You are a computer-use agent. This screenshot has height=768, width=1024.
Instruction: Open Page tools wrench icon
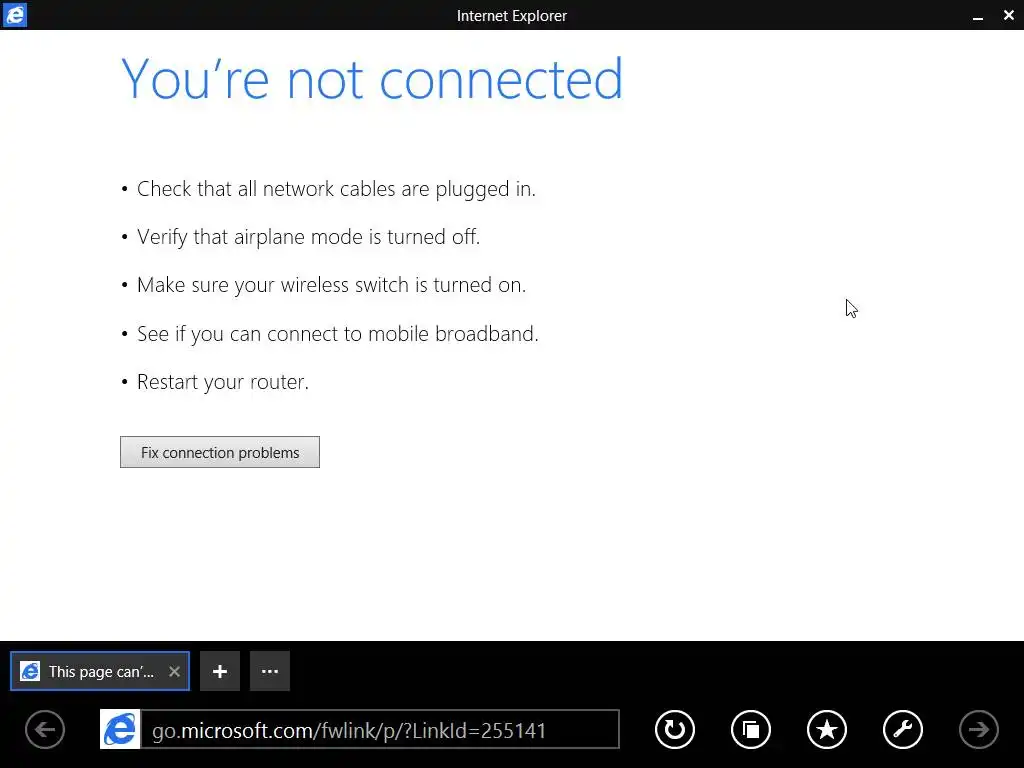click(903, 729)
